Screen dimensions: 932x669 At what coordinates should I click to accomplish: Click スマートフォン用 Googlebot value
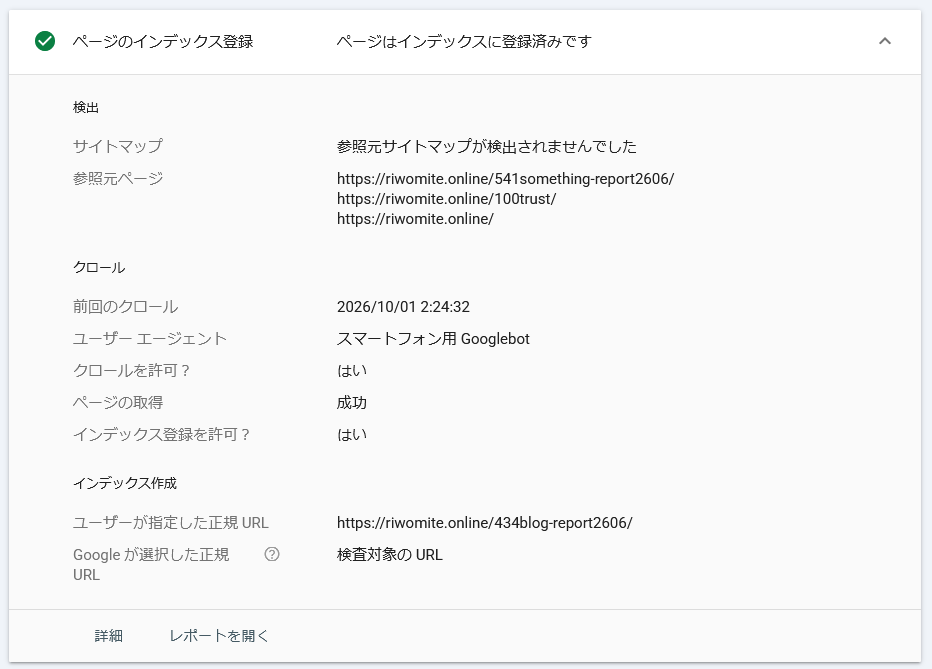pyautogui.click(x=433, y=339)
